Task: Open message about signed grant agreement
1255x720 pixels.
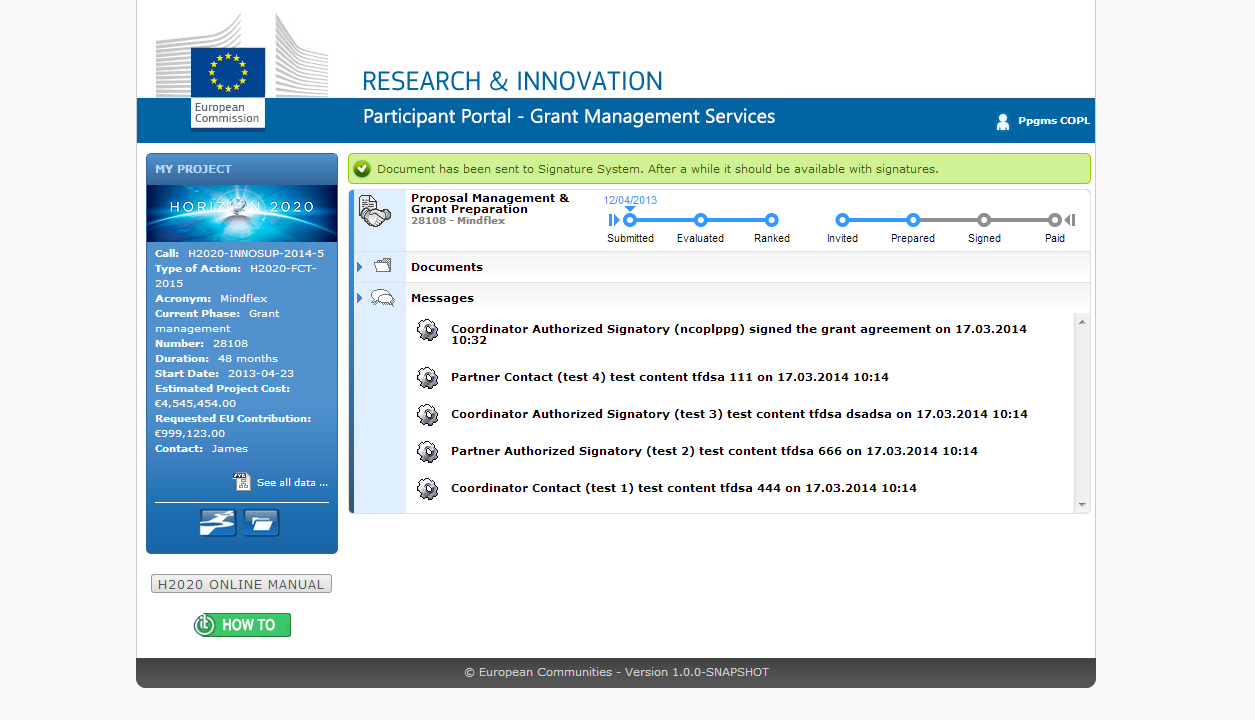Action: tap(739, 334)
